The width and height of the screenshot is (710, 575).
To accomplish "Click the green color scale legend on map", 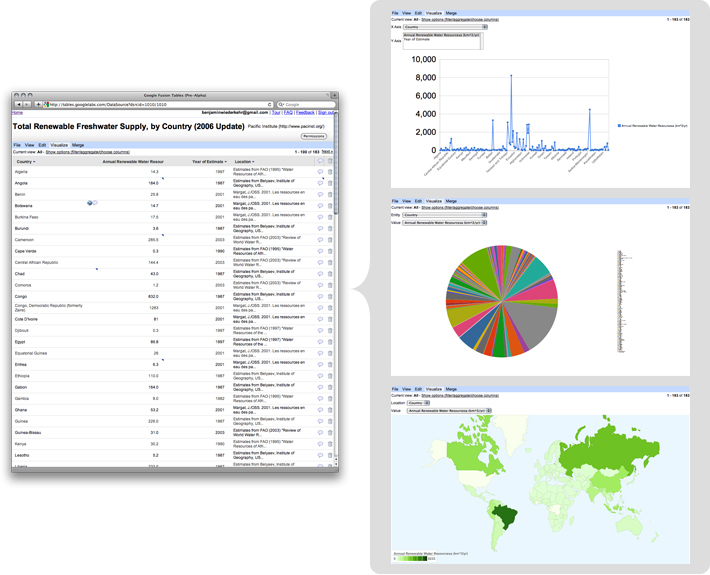I will point(414,559).
